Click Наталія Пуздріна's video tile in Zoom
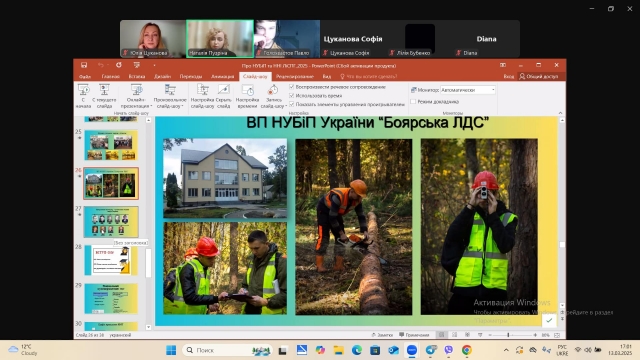The height and width of the screenshot is (360, 640). pyautogui.click(x=220, y=39)
